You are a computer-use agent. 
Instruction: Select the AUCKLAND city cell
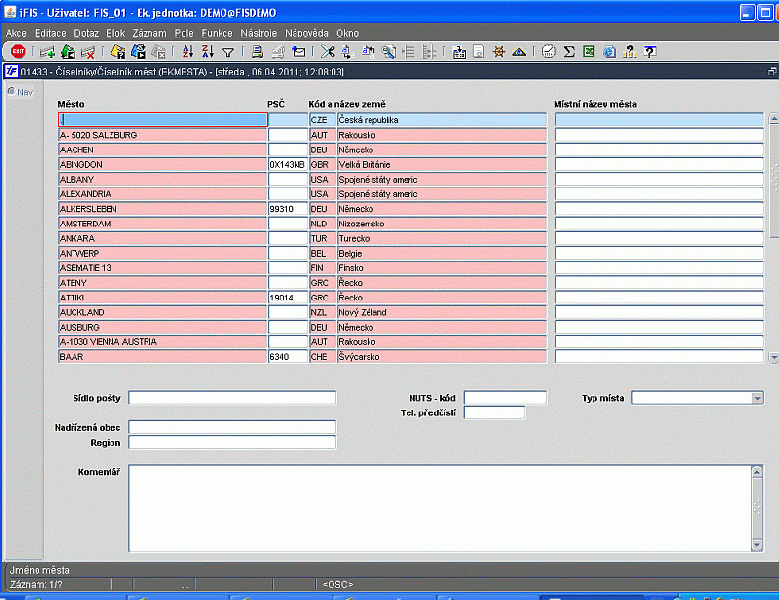162,312
